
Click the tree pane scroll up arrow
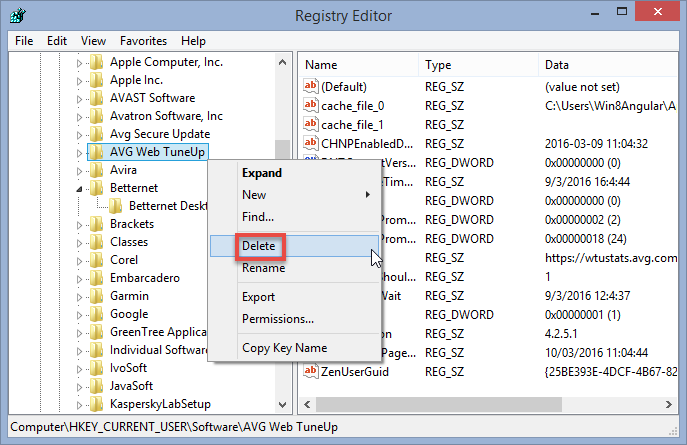pyautogui.click(x=283, y=62)
